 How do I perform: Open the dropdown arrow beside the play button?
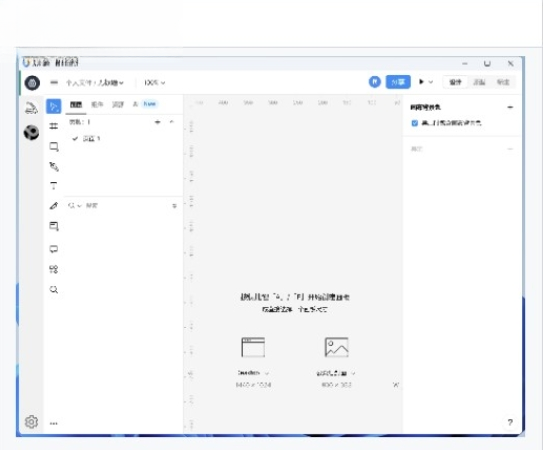tap(431, 82)
